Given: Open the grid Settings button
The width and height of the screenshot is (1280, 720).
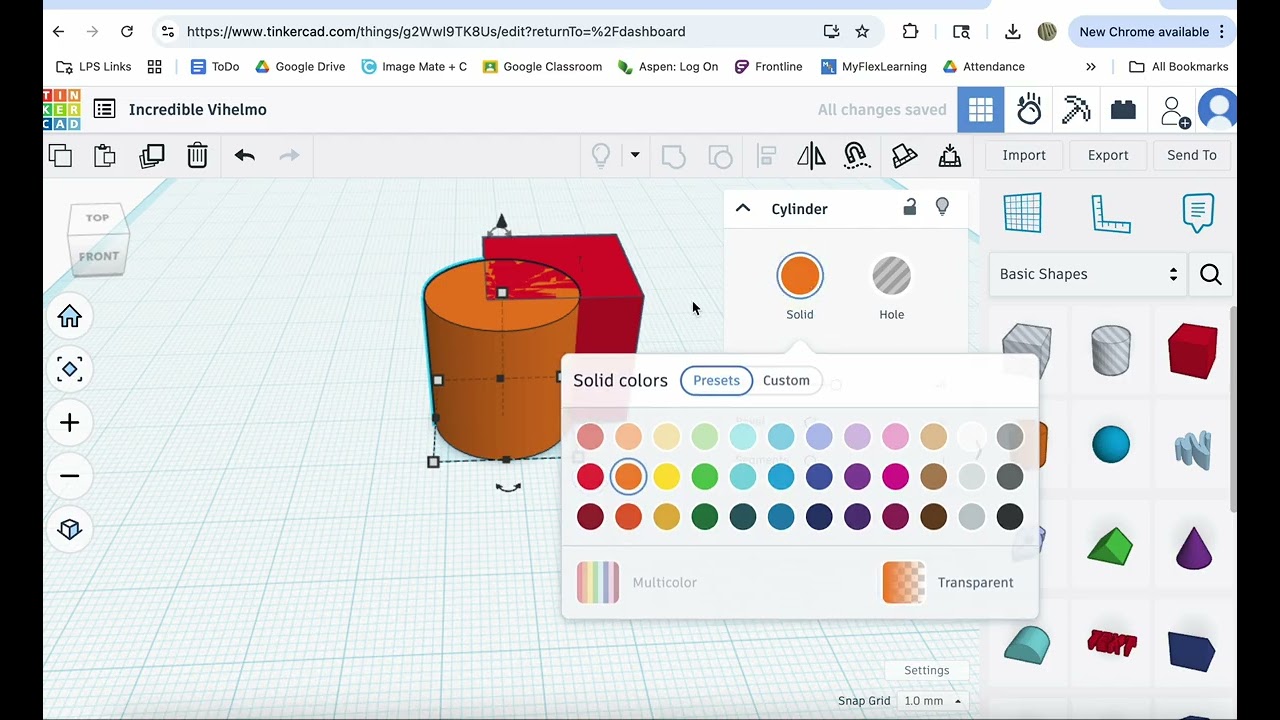Looking at the screenshot, I should click(x=927, y=670).
